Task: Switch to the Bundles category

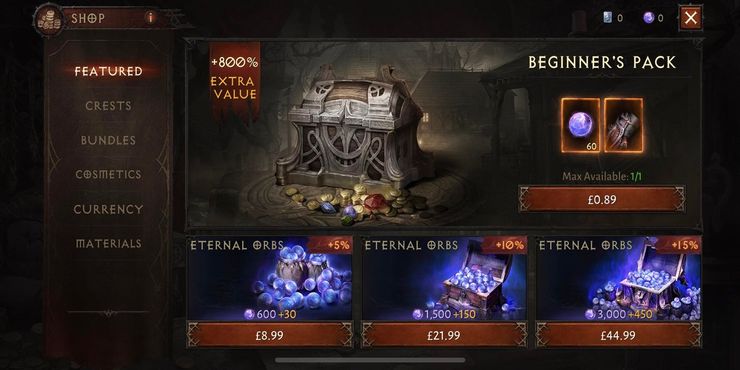Action: 108,140
